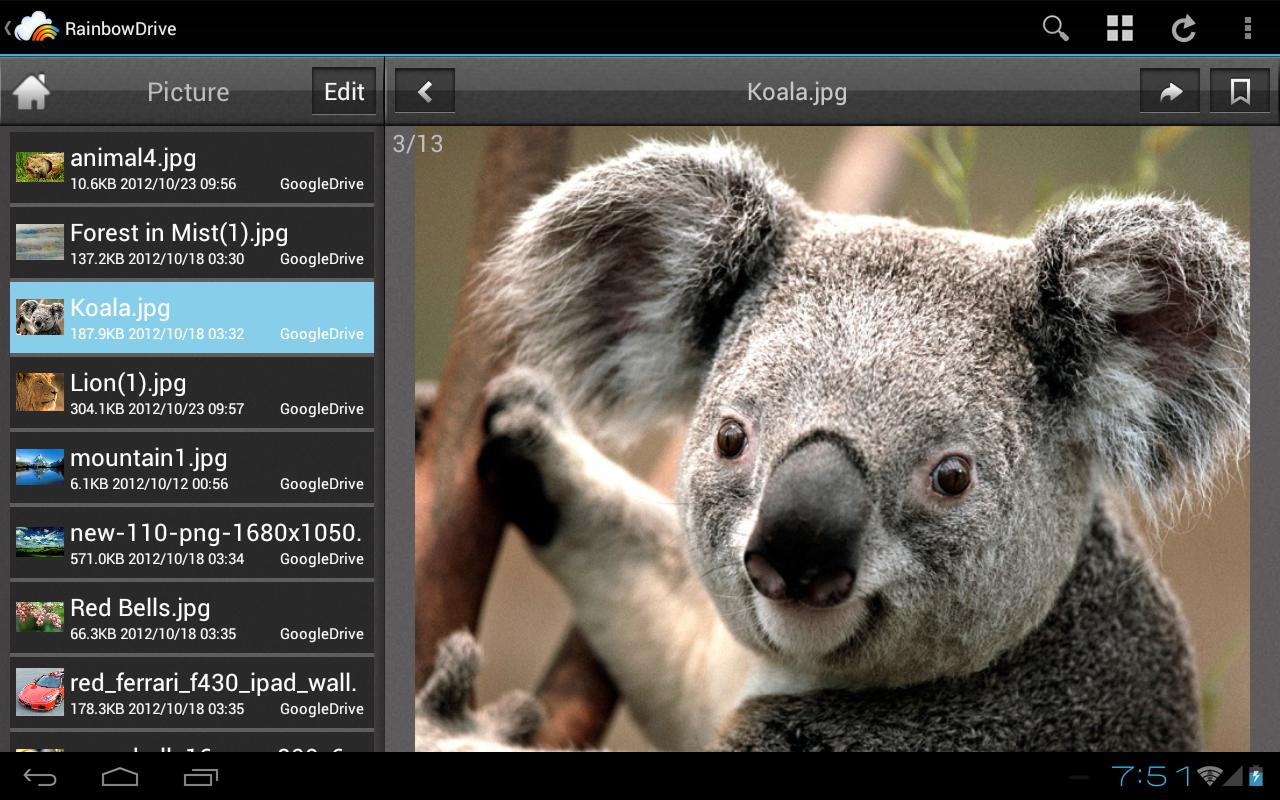Tap the Koala.jpg viewer title
This screenshot has width=1280, height=800.
tap(797, 92)
